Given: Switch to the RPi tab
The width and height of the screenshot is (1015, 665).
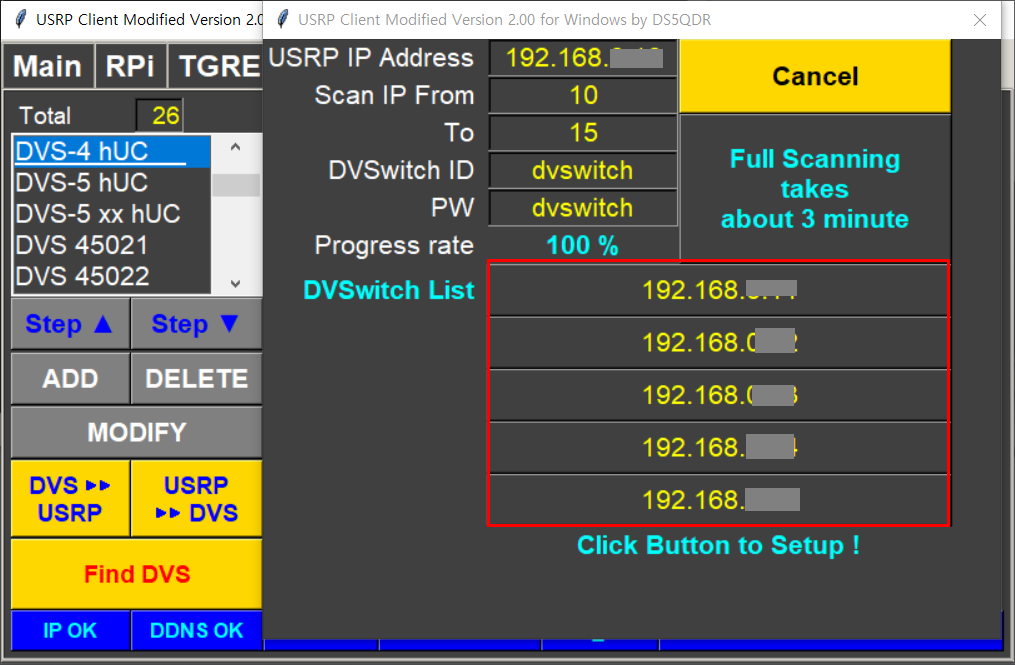Looking at the screenshot, I should (x=130, y=66).
